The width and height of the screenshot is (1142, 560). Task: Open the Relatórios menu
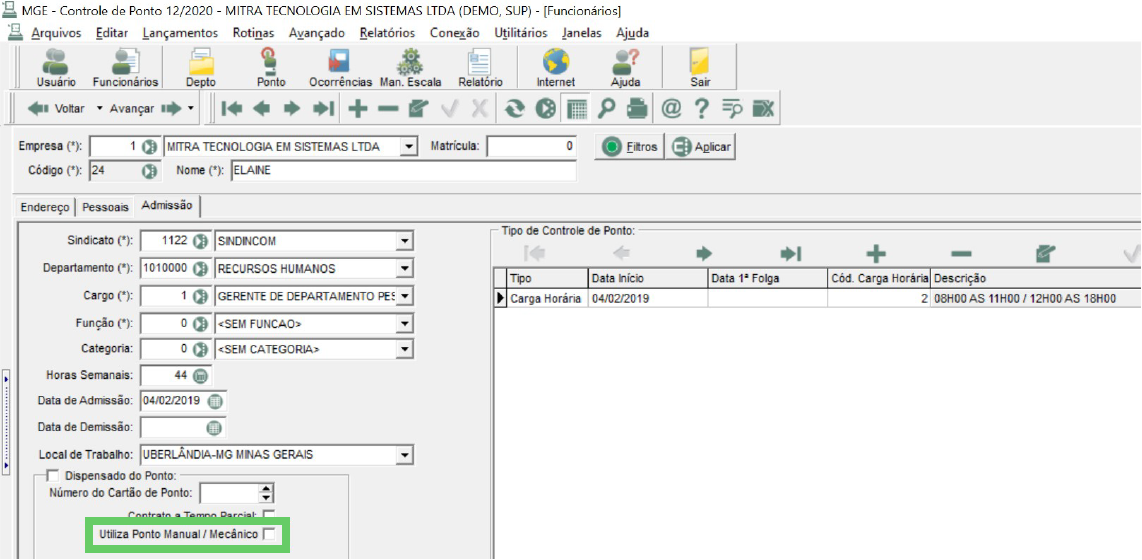tap(387, 33)
